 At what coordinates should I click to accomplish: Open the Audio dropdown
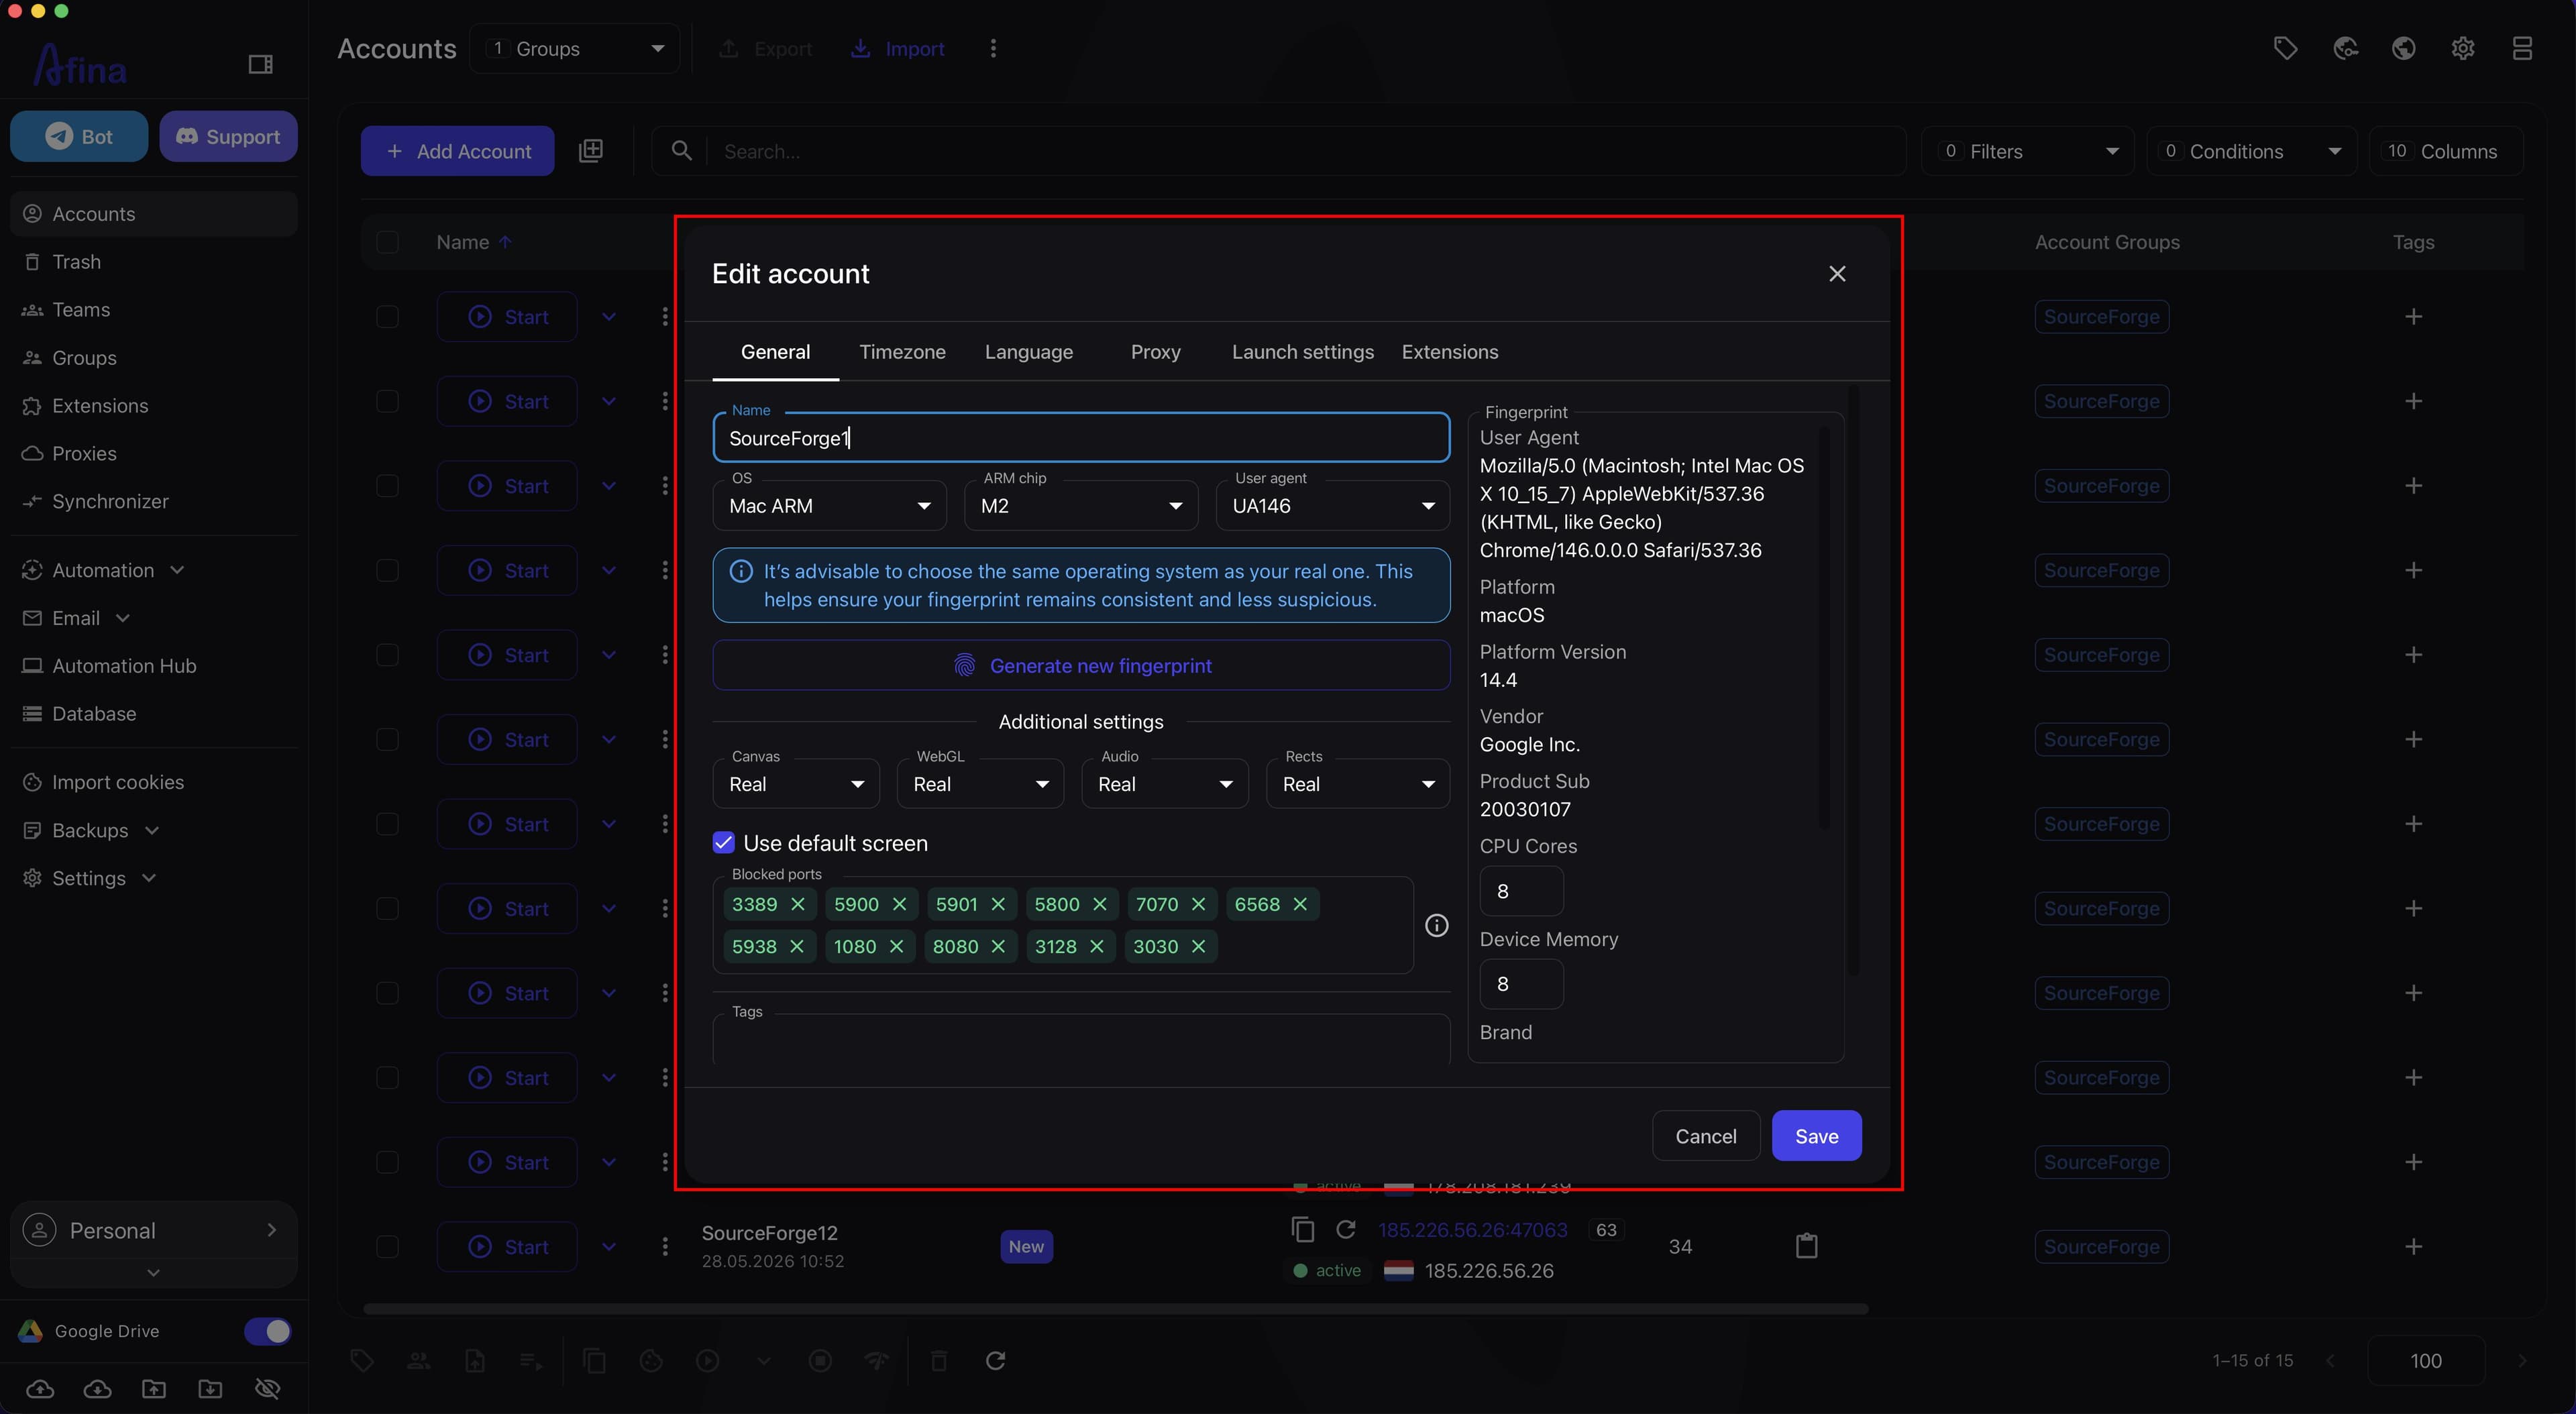pyautogui.click(x=1165, y=784)
